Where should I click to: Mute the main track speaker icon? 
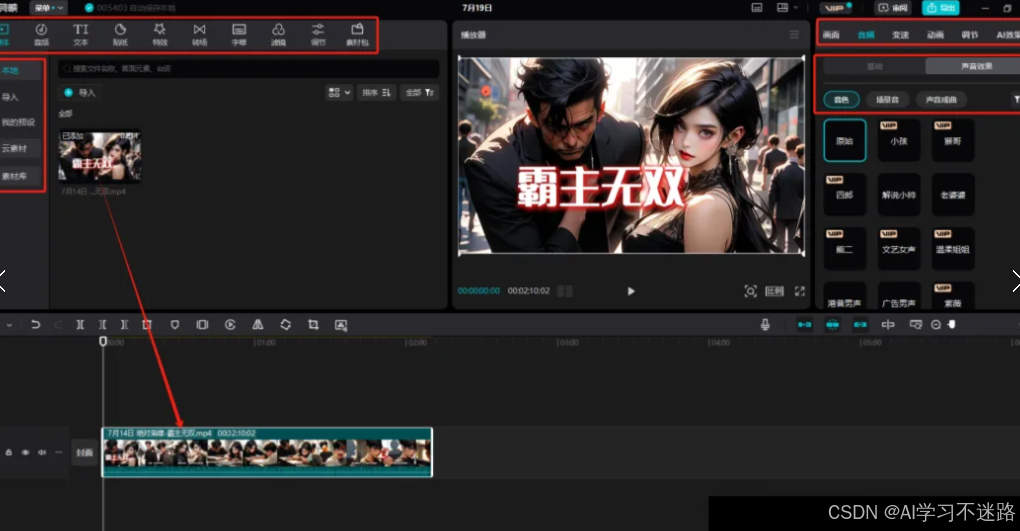[42, 452]
